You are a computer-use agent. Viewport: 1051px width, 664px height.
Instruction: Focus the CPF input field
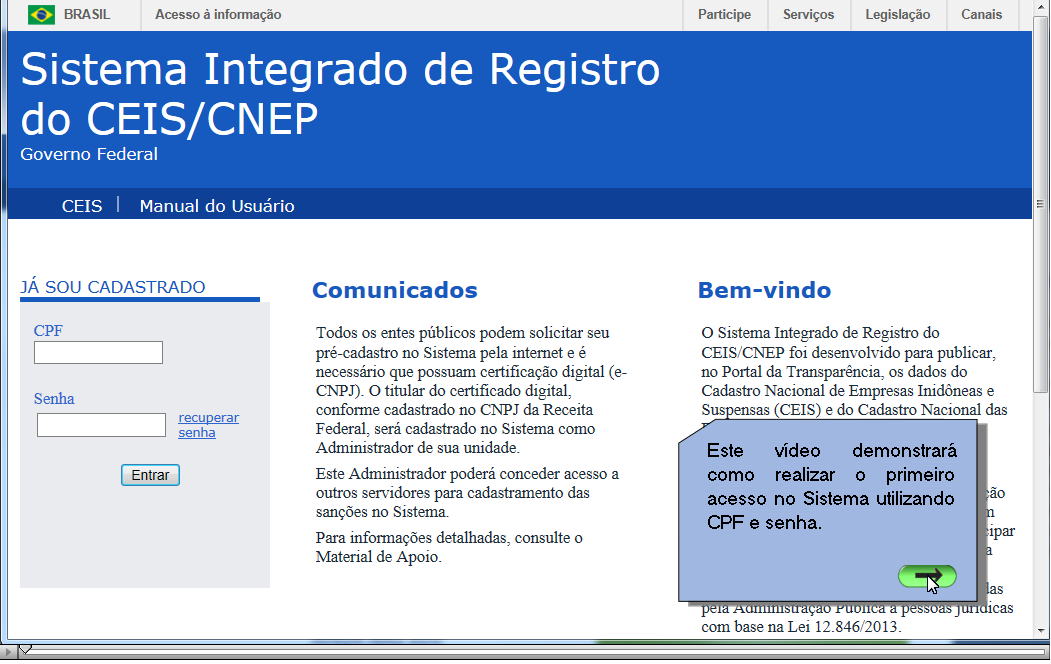(x=98, y=353)
